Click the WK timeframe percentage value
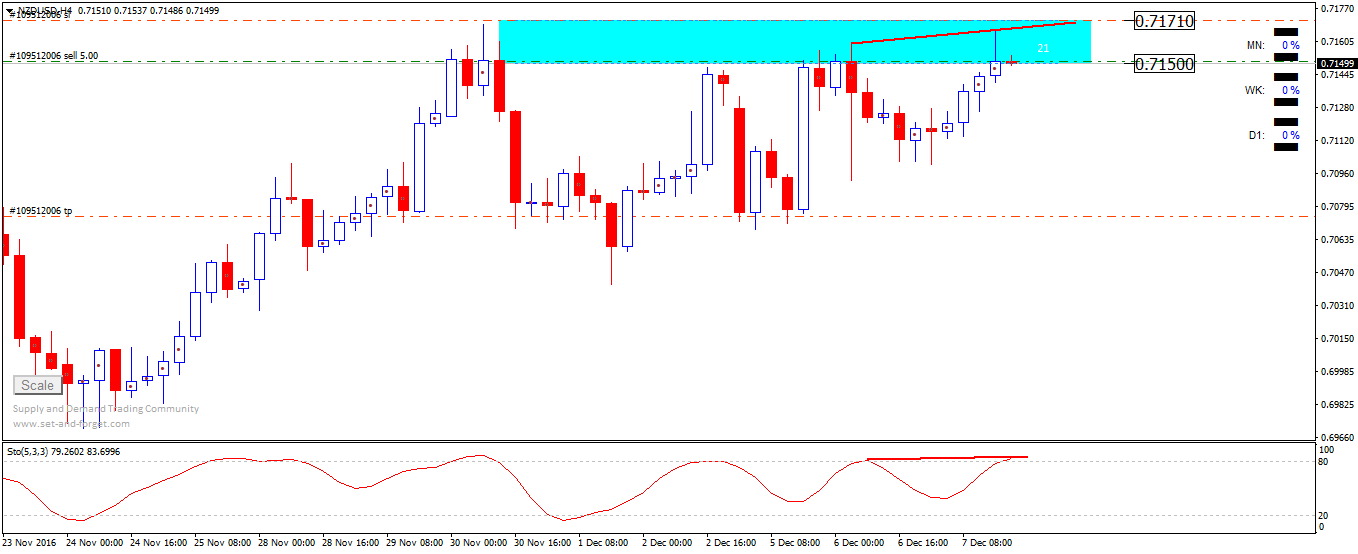The height and width of the screenshot is (554, 1358). [1291, 90]
